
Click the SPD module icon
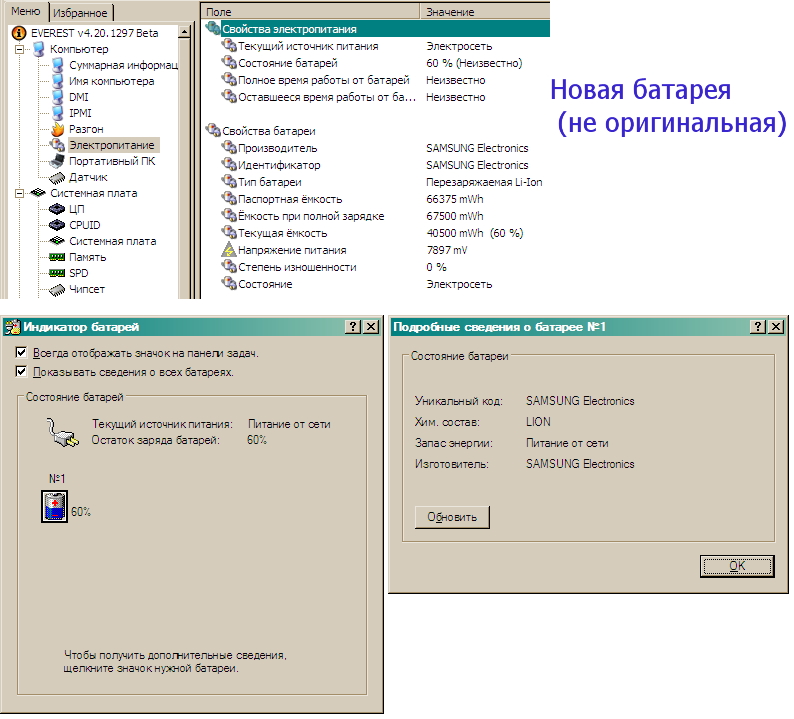(57, 273)
